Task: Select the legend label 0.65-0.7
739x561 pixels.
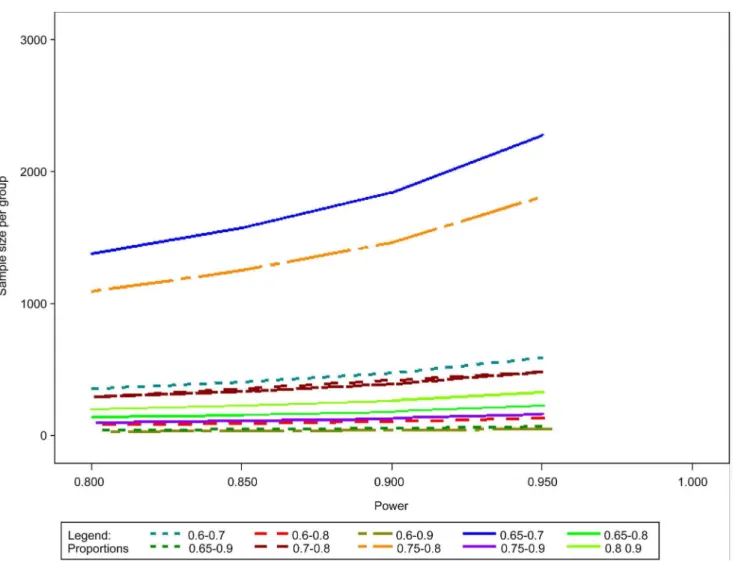Action: point(522,536)
